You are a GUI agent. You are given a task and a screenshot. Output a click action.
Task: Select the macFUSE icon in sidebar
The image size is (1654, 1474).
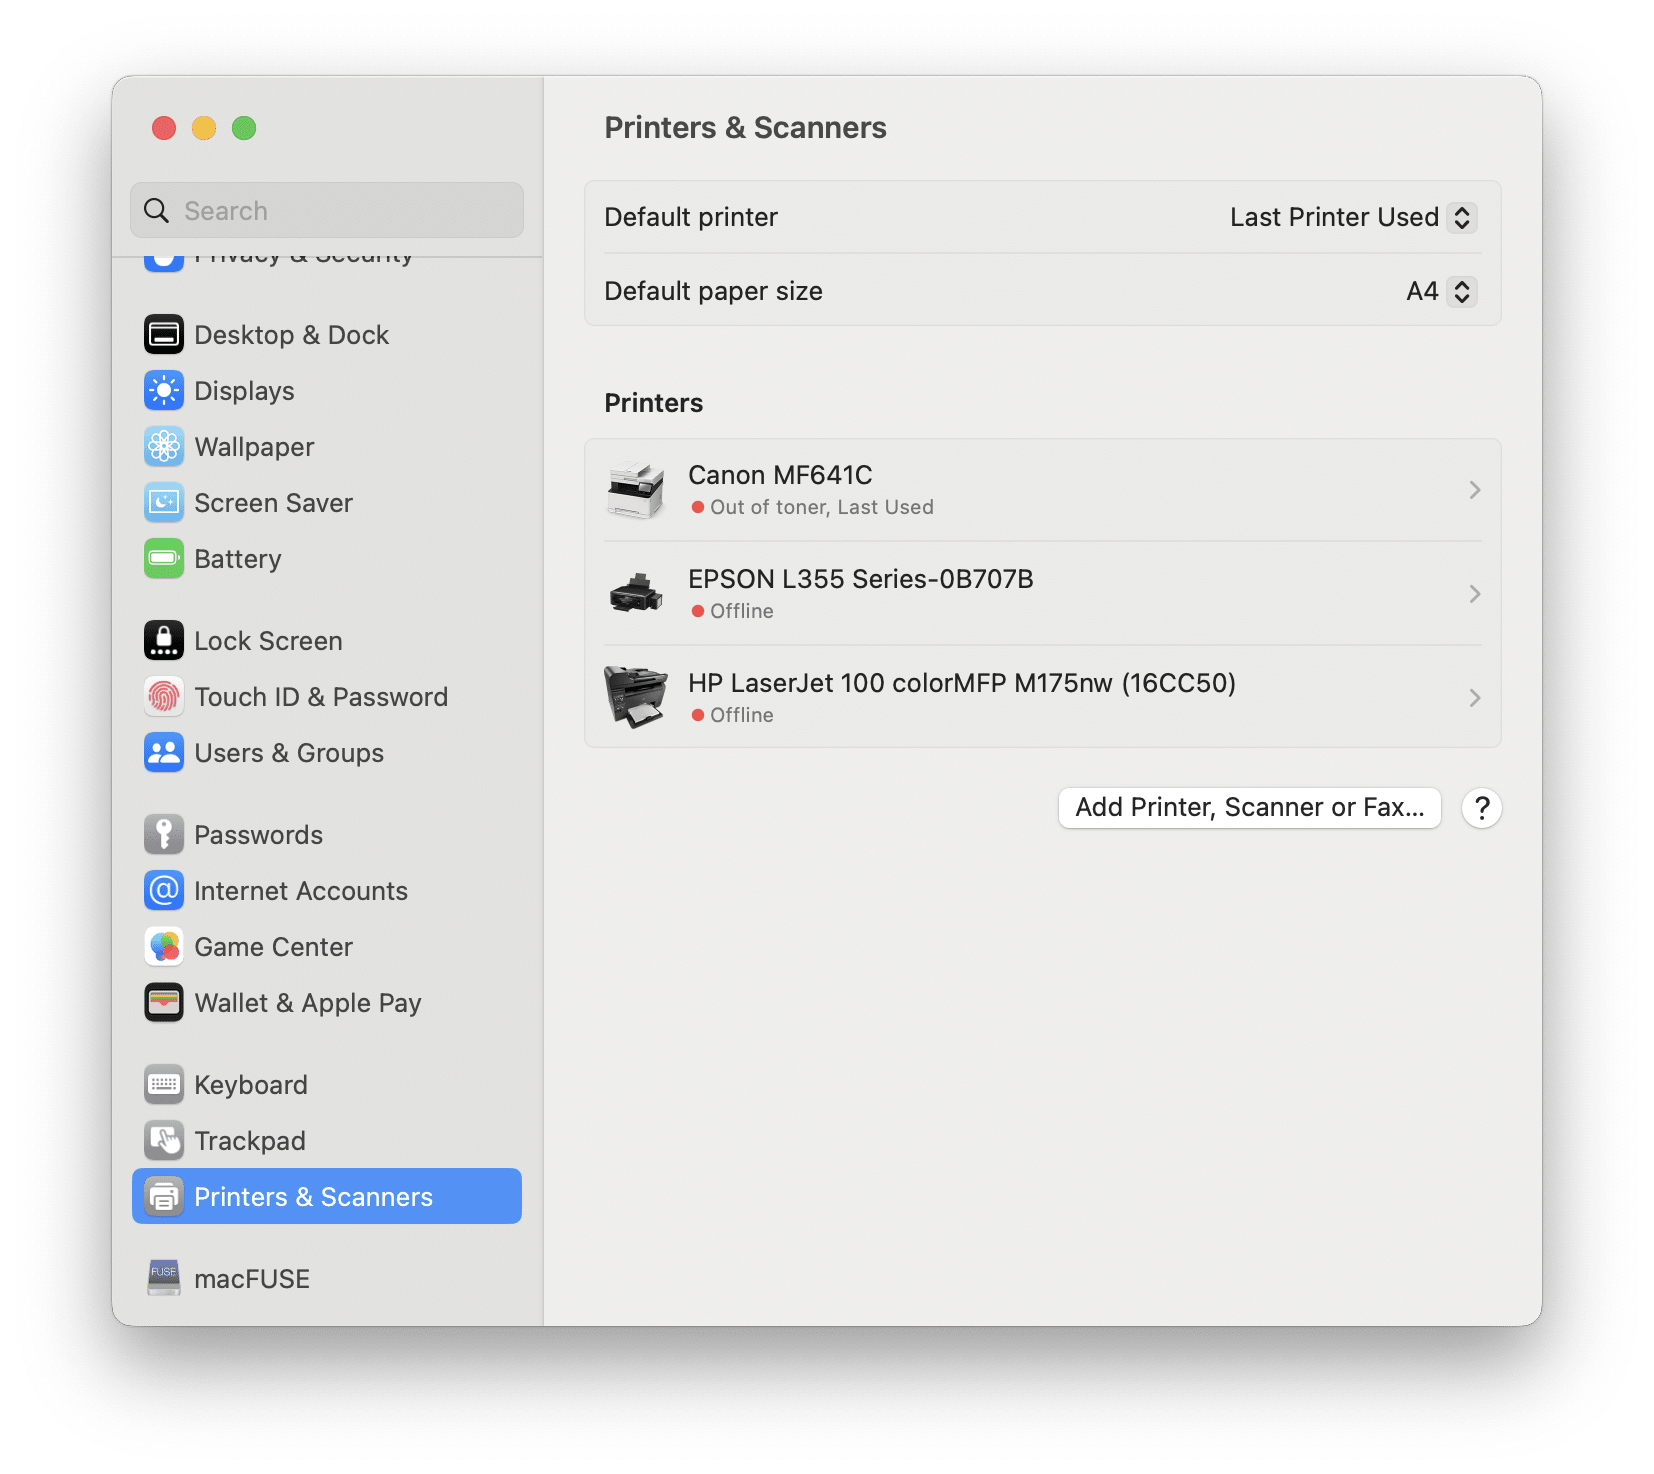[x=163, y=1277]
